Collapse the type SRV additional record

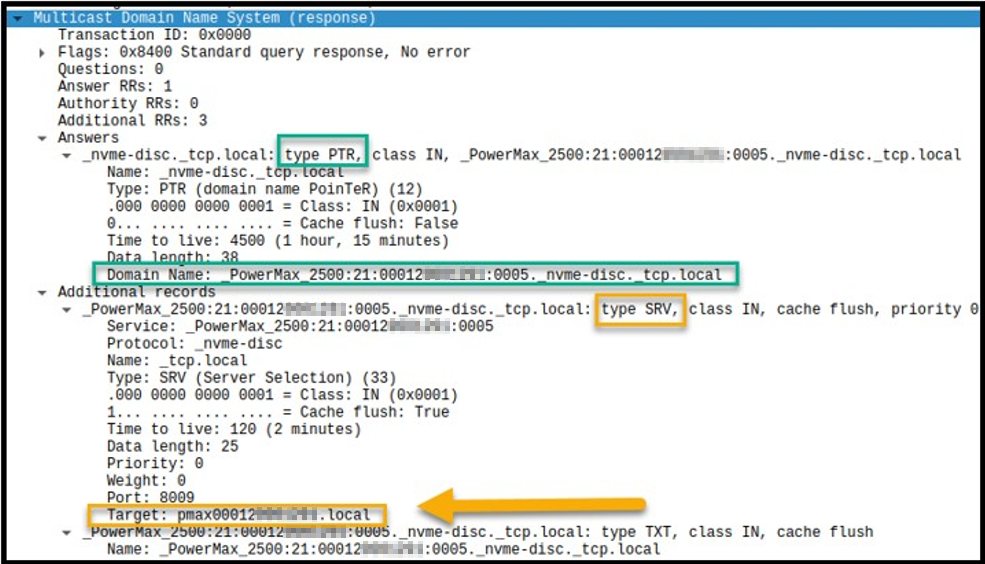pyautogui.click(x=66, y=310)
